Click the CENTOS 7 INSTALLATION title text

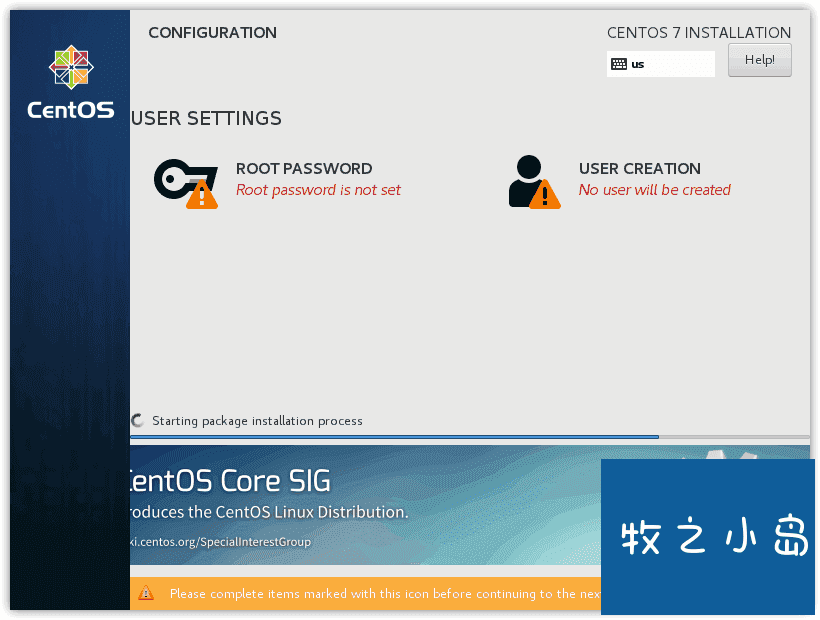pos(699,32)
